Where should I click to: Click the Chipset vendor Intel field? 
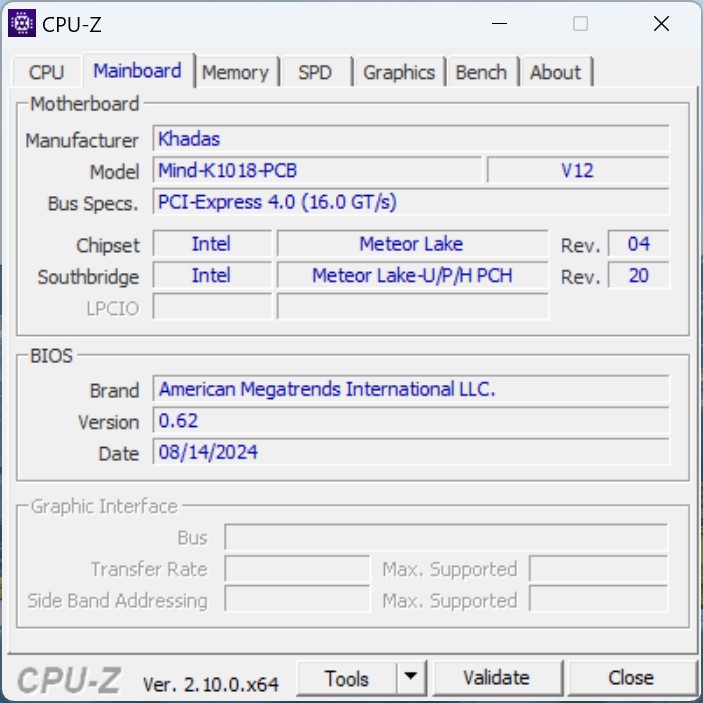click(212, 243)
